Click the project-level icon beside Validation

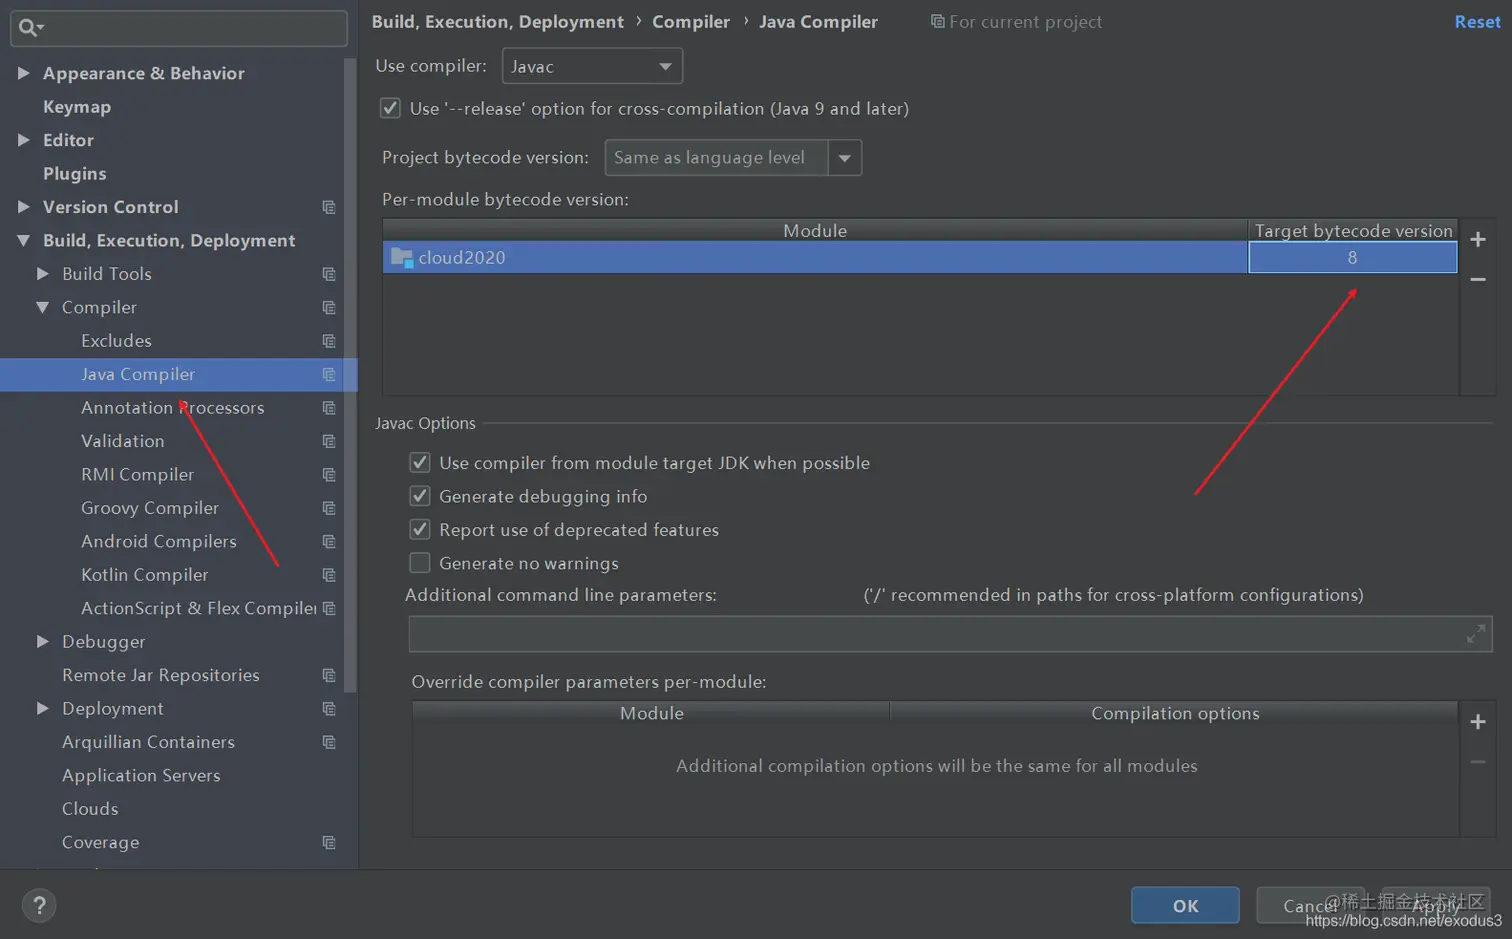click(x=328, y=441)
